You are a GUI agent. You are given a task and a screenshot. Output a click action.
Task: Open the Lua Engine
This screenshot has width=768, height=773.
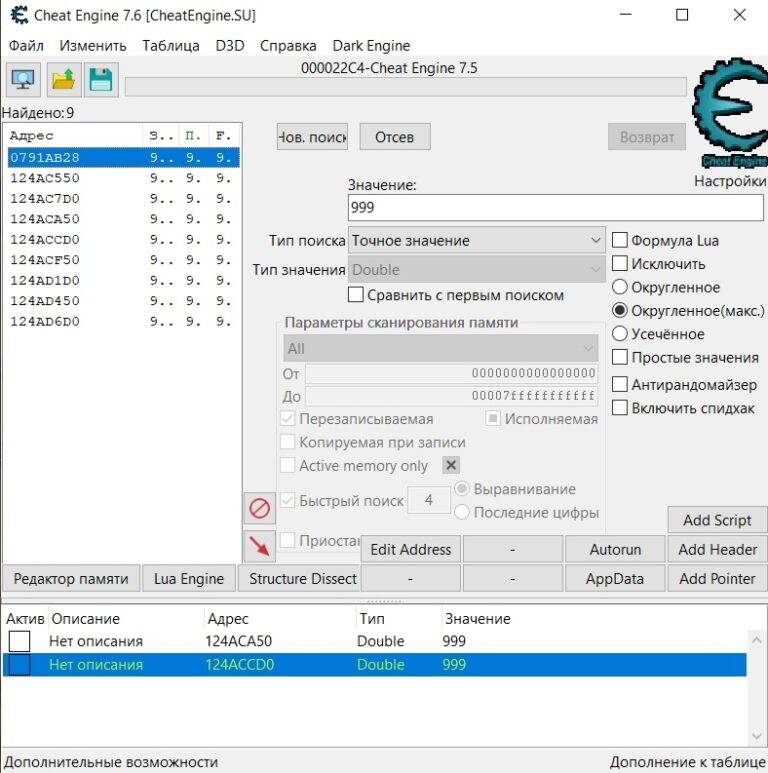[189, 578]
